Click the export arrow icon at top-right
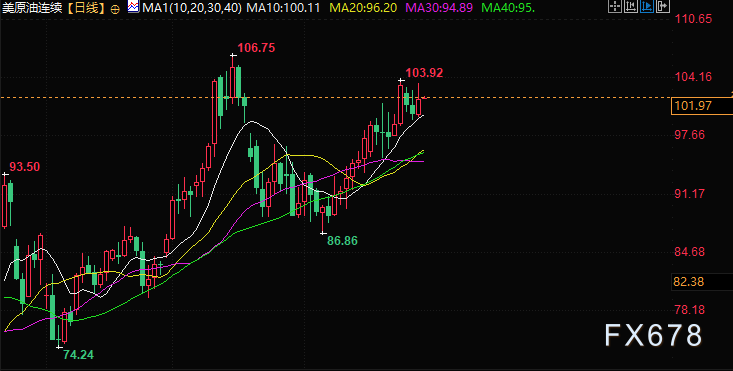Viewport: 733px width, 371px height. click(x=663, y=6)
